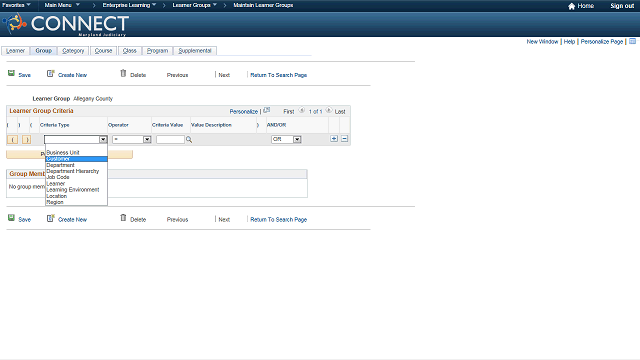Insert an open parenthesis button

tap(13, 140)
